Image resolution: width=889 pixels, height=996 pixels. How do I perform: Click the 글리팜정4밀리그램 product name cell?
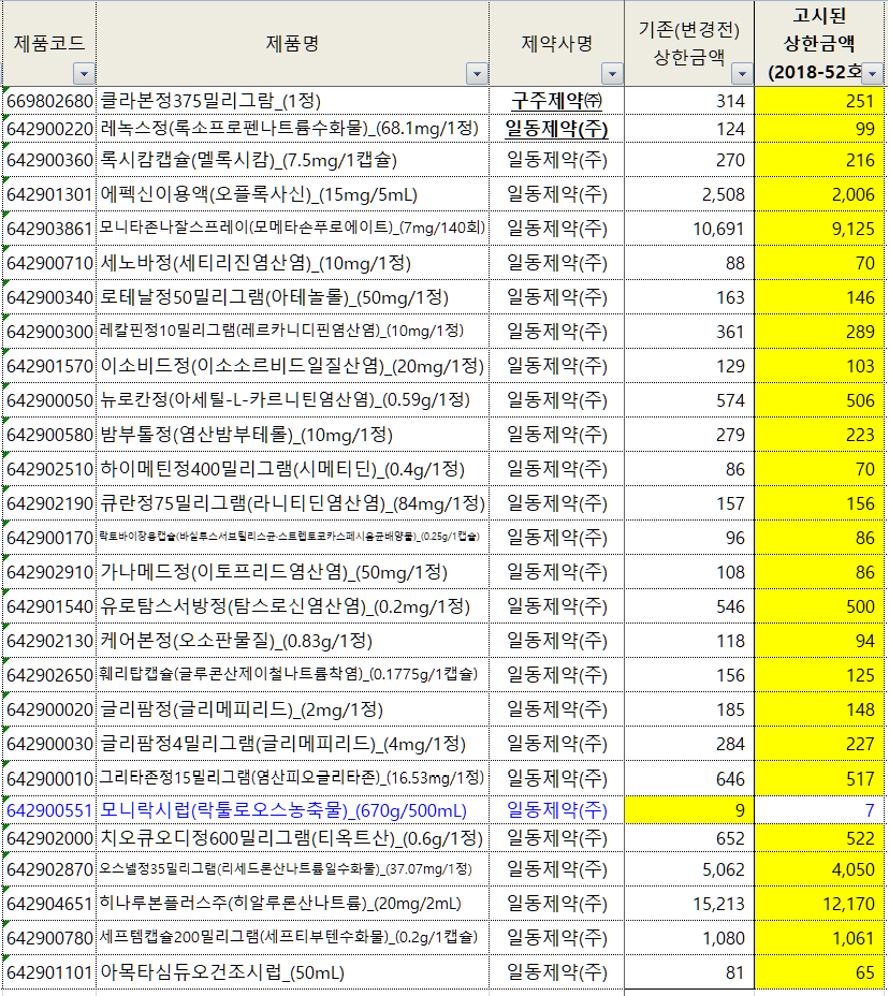[x=293, y=743]
